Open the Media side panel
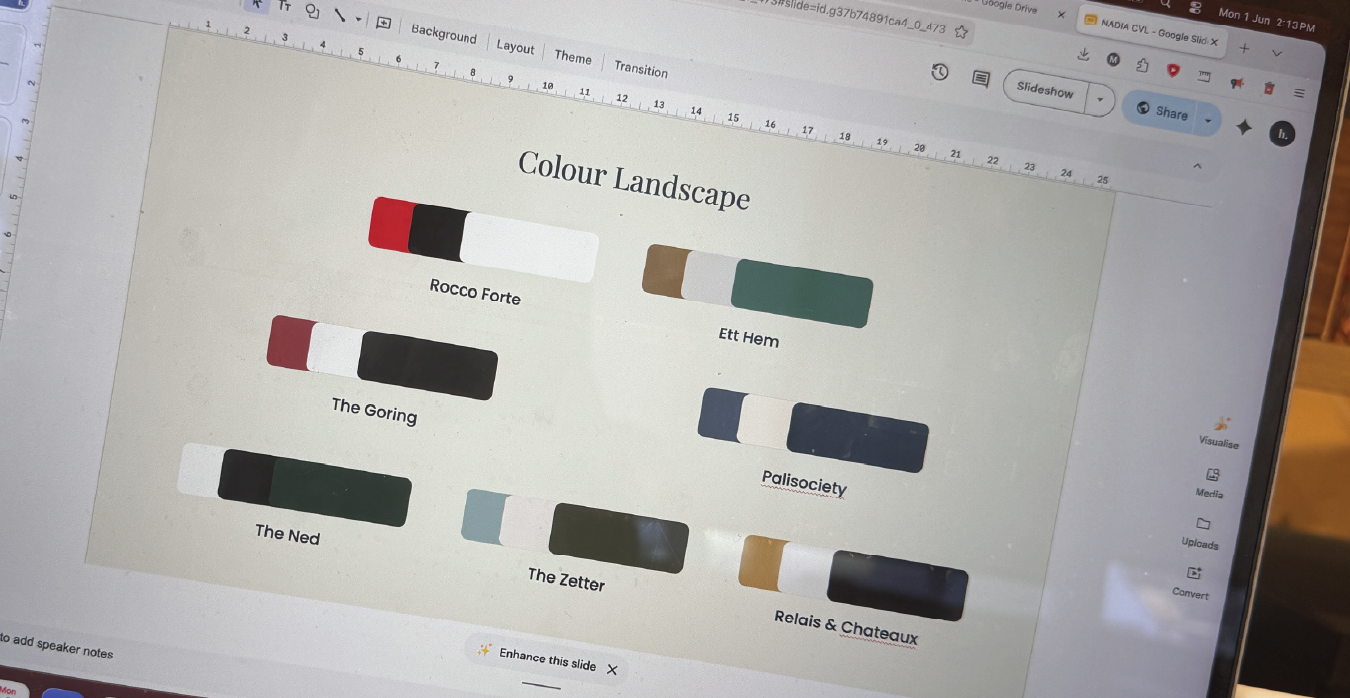Screen dimensions: 1350x698 pos(1210,483)
